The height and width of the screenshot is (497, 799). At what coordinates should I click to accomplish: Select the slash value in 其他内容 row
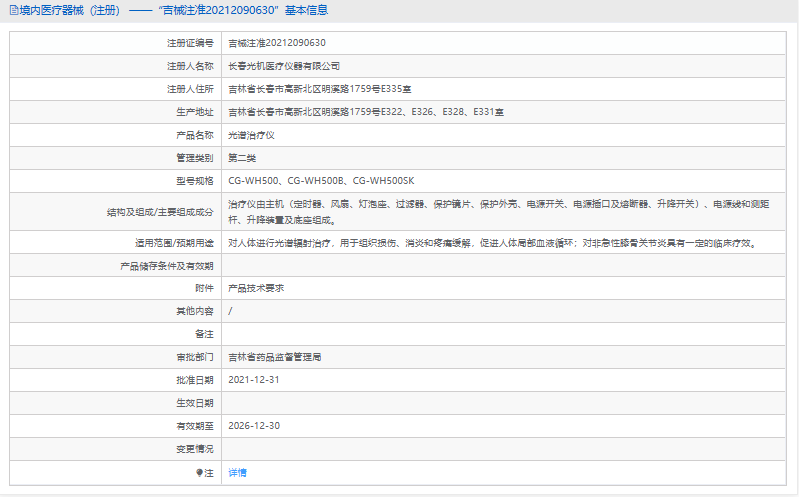point(230,311)
